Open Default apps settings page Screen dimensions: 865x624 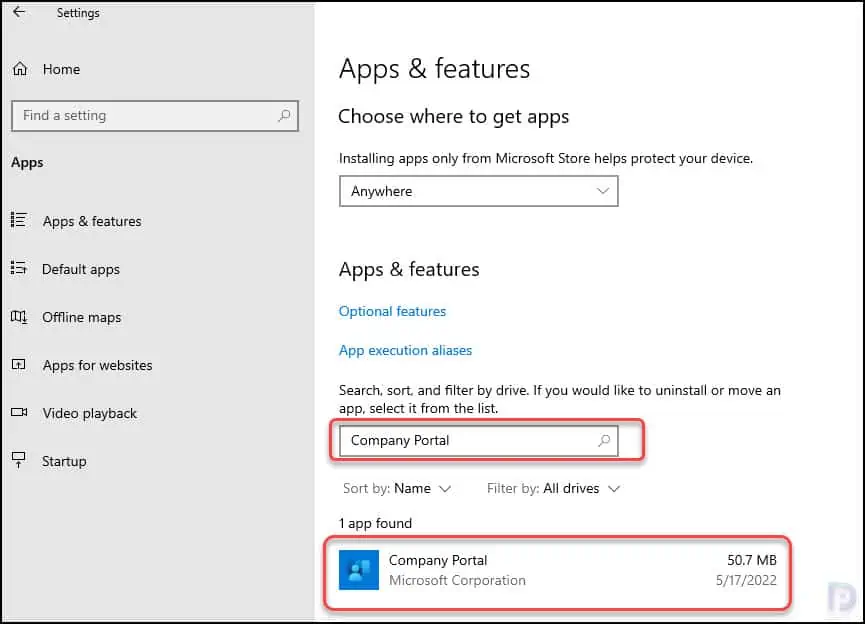point(81,269)
